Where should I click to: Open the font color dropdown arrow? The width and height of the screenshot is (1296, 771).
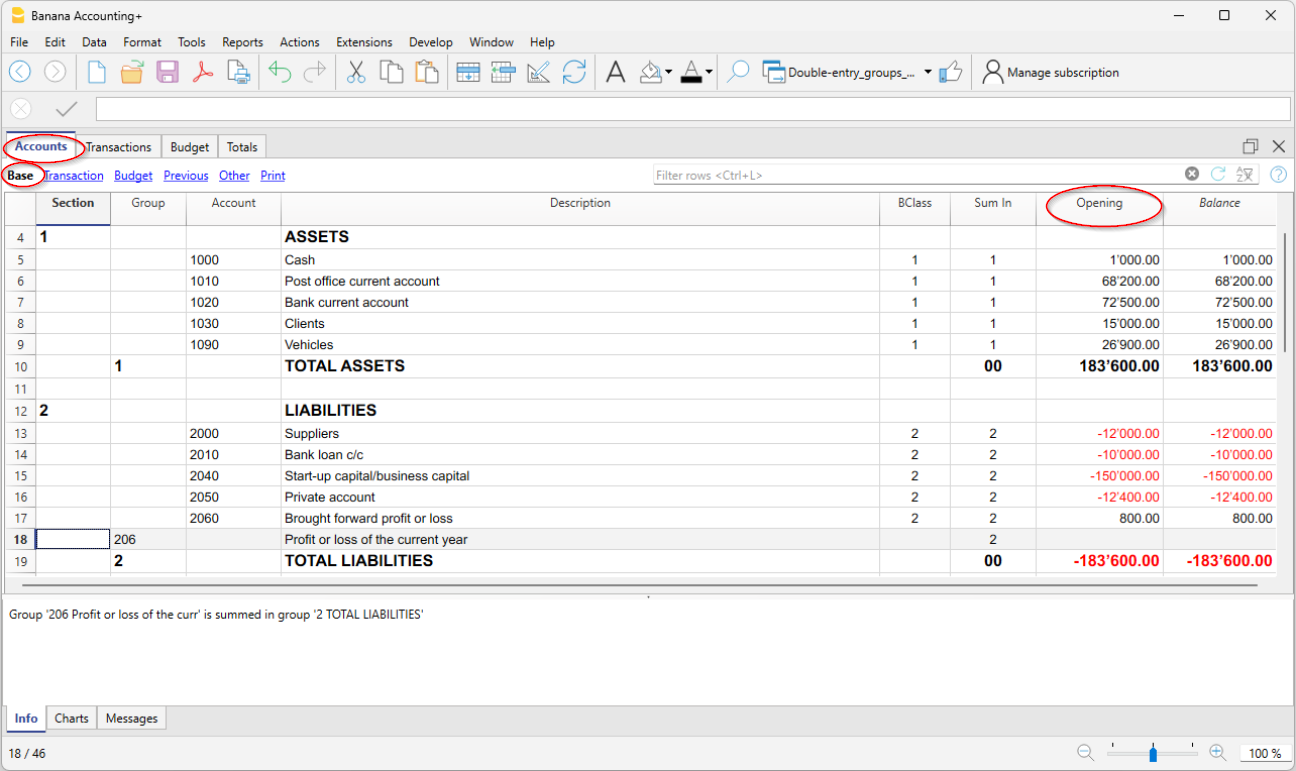[708, 72]
